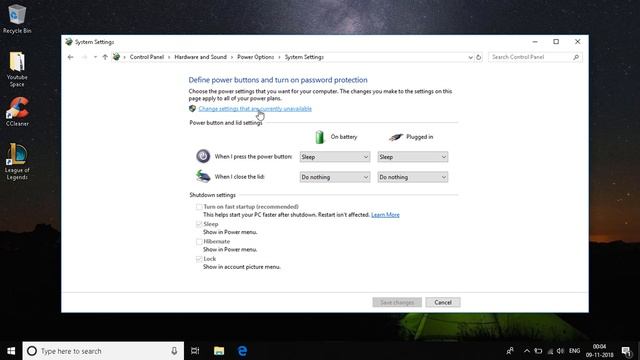Open the People icon in system tray
The image size is (640, 360).
pos(510,351)
